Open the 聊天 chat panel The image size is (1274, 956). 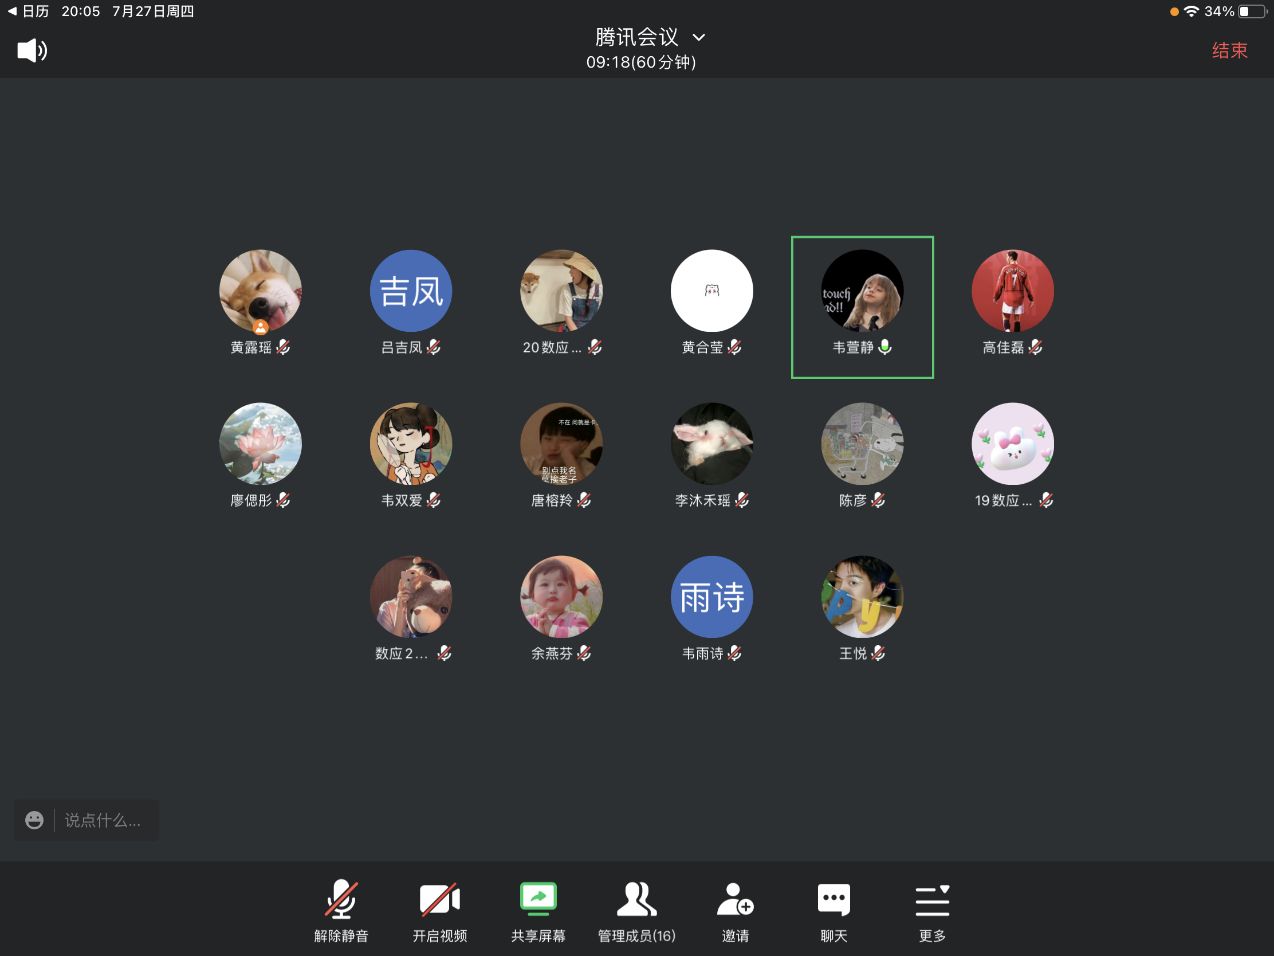click(833, 910)
